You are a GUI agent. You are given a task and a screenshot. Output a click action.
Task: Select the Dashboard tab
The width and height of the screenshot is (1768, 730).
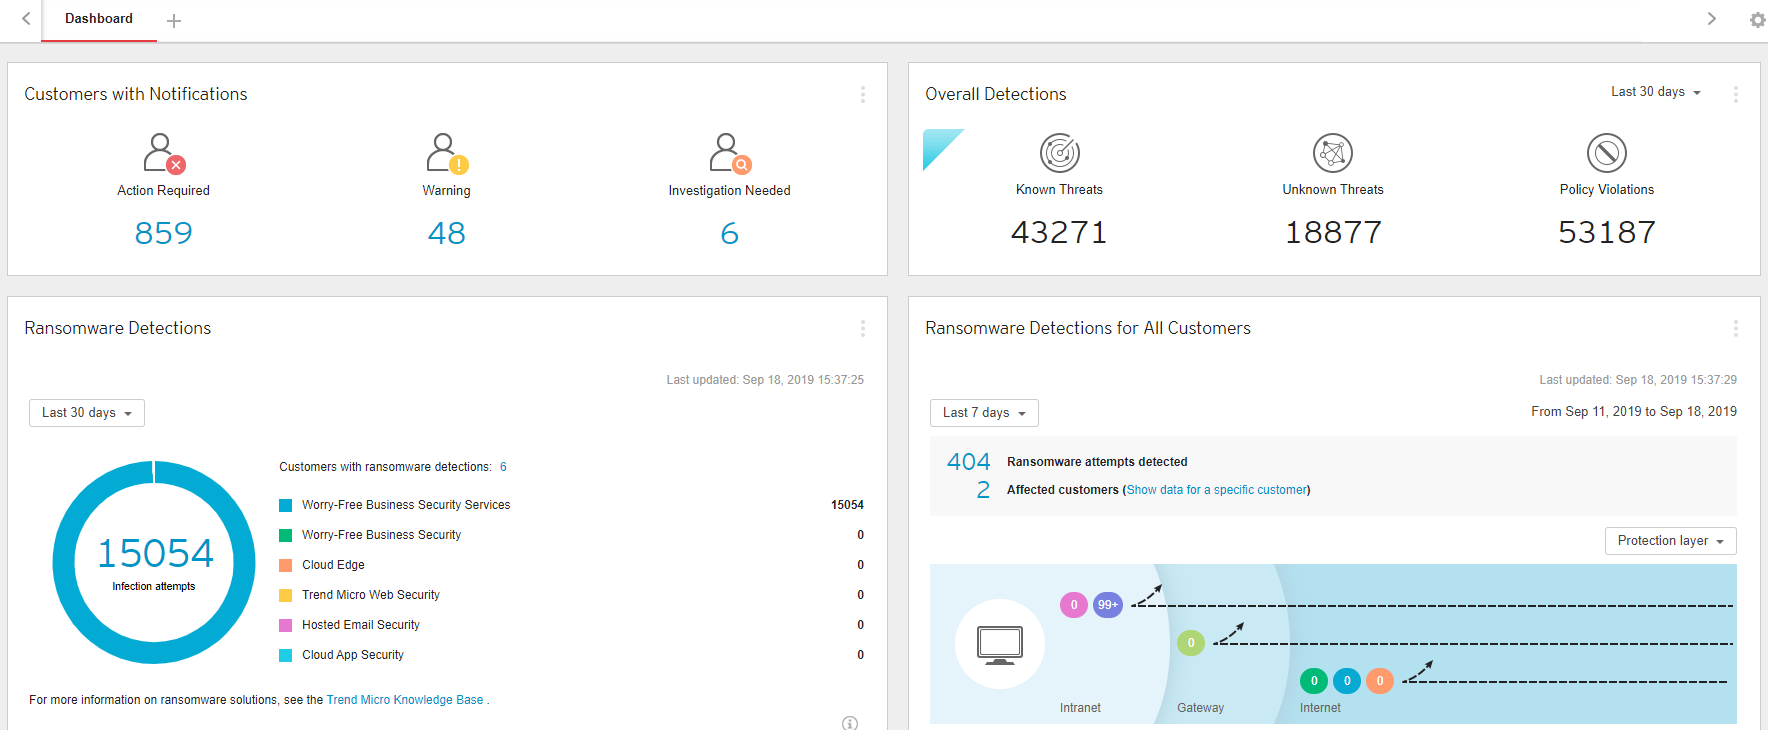(99, 19)
